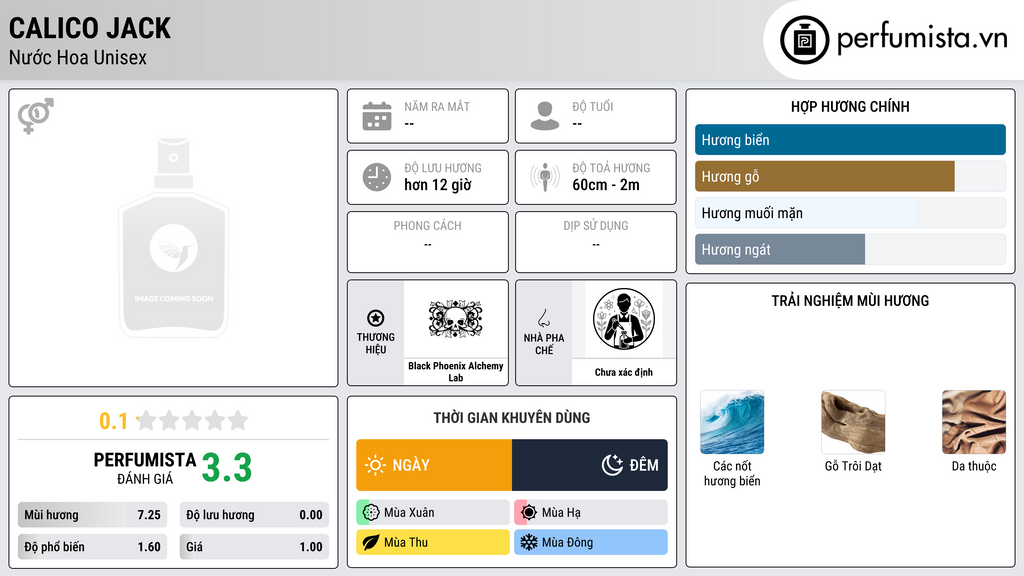Click the perfumista.vn perfume bottle logo
1024x576 pixels.
805,40
